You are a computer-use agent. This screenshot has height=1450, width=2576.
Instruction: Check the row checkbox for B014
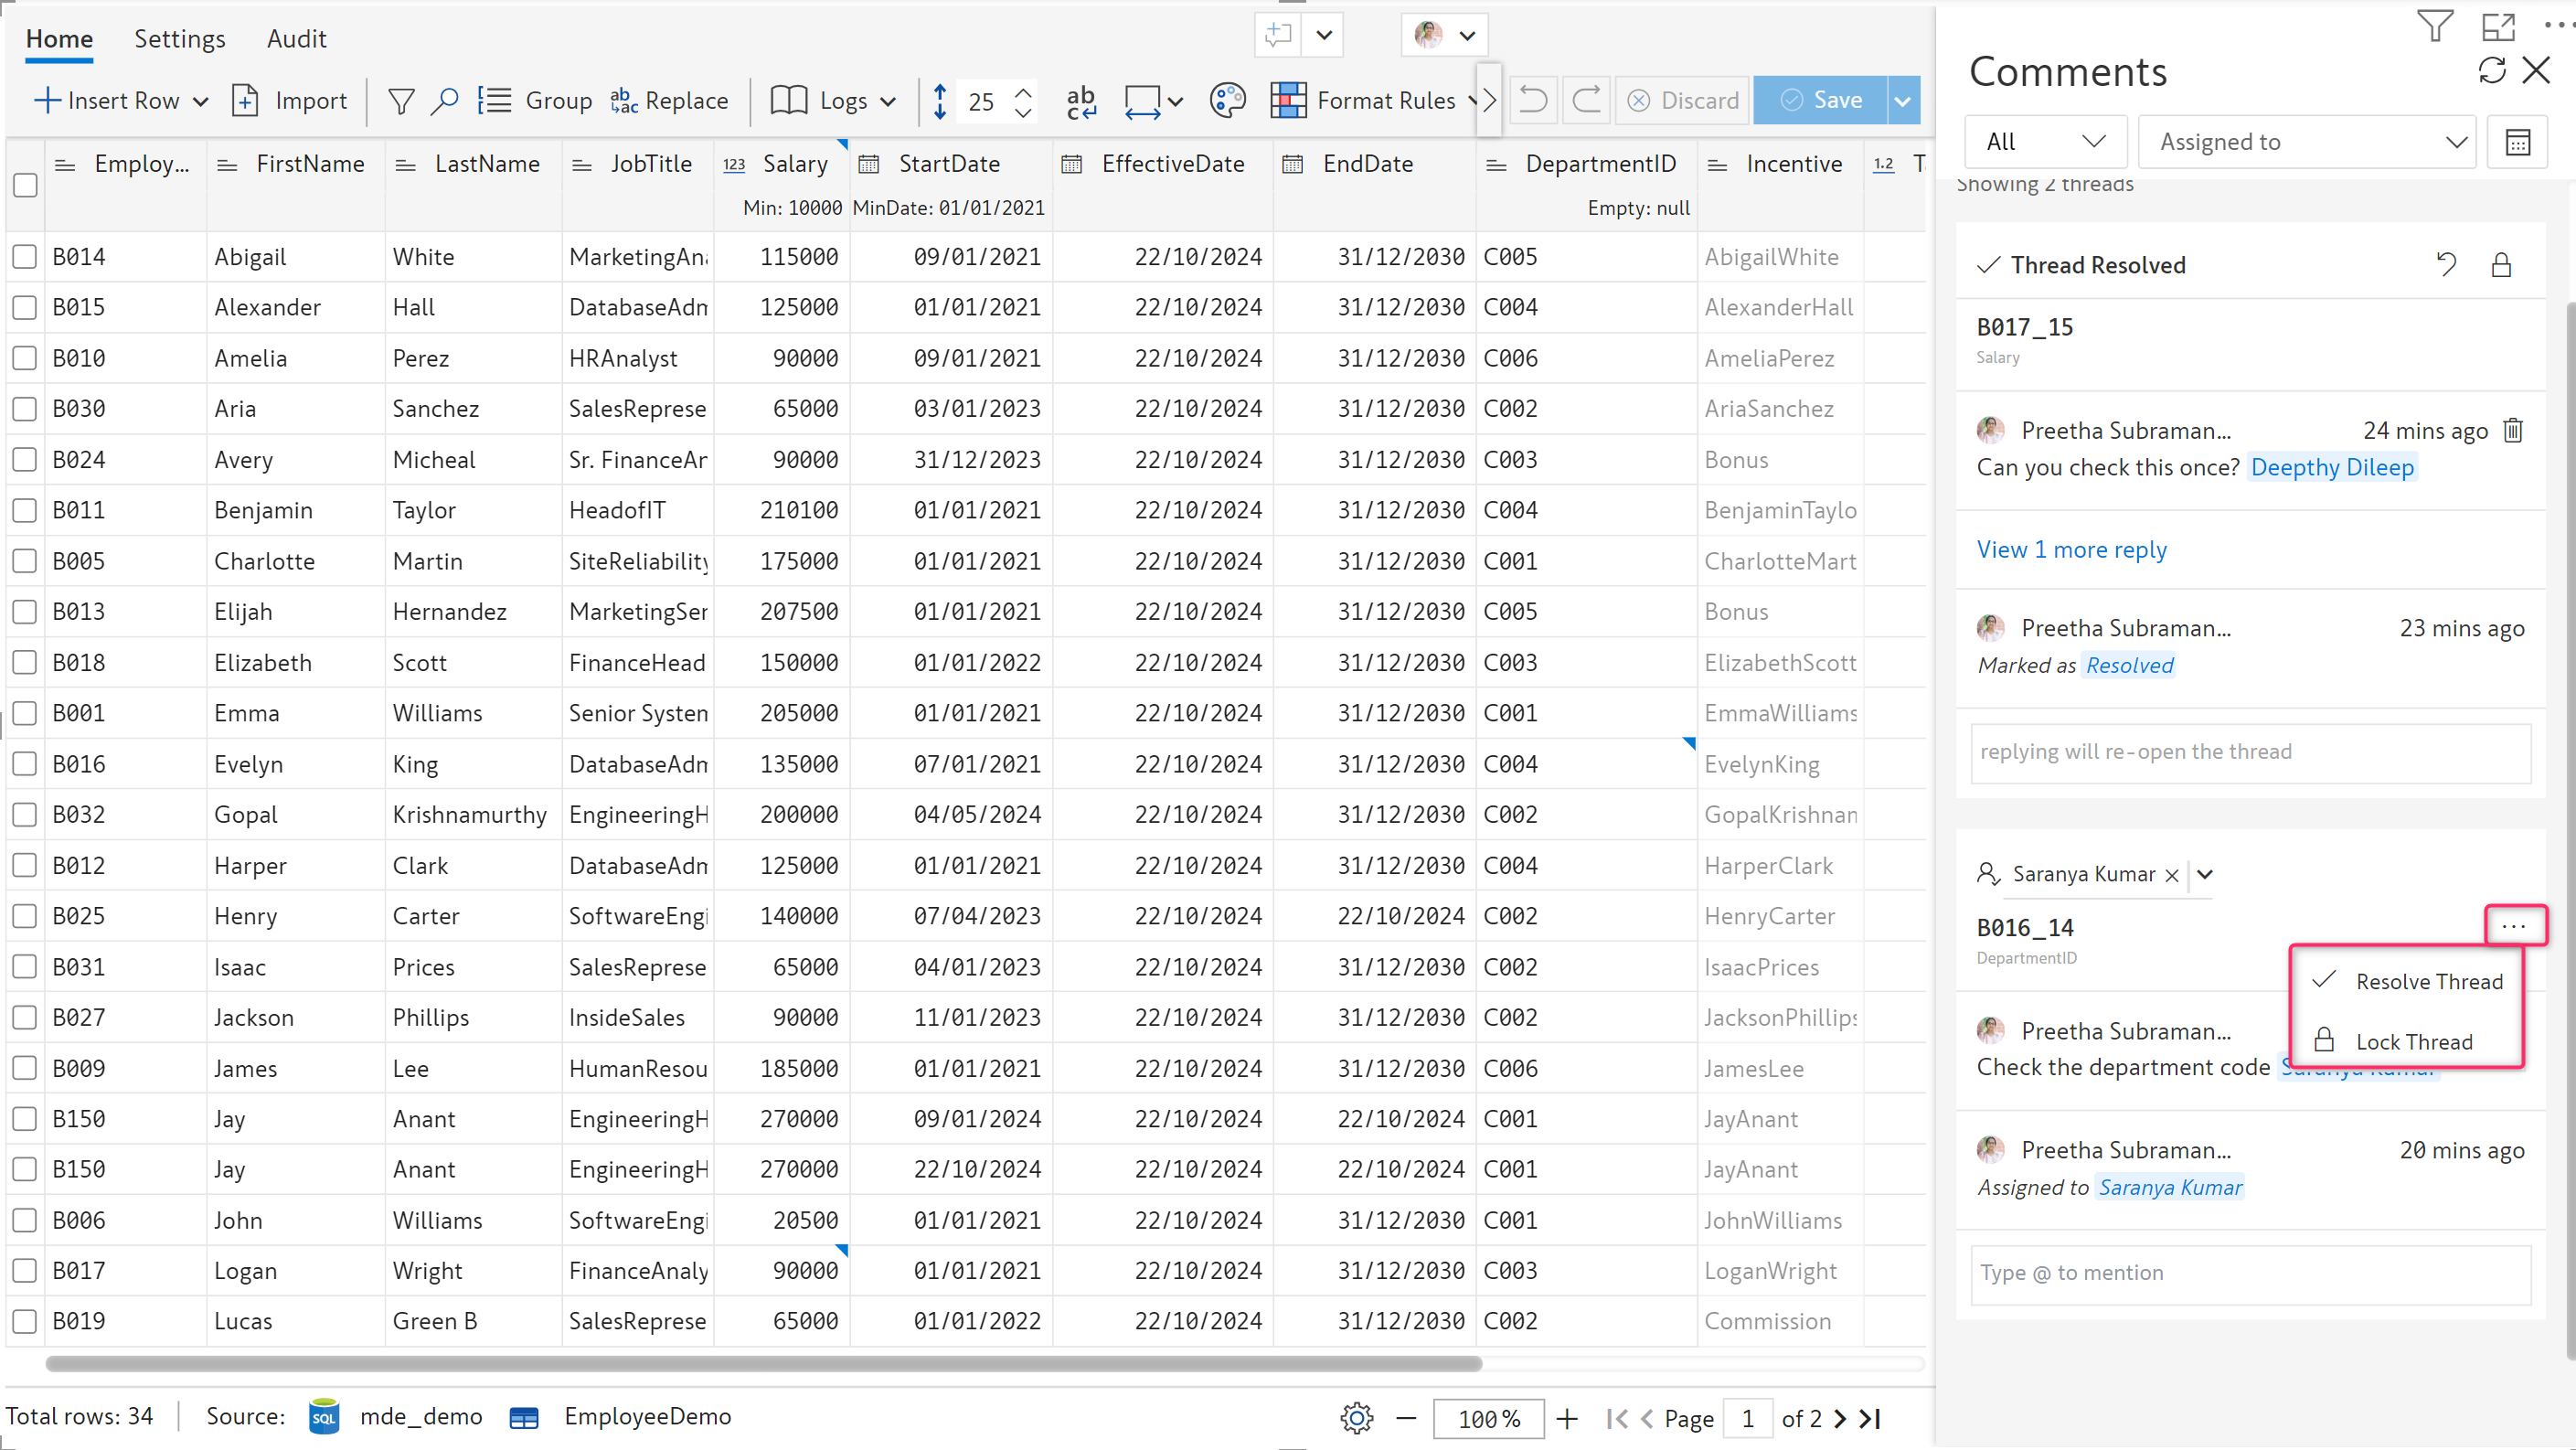(x=25, y=257)
